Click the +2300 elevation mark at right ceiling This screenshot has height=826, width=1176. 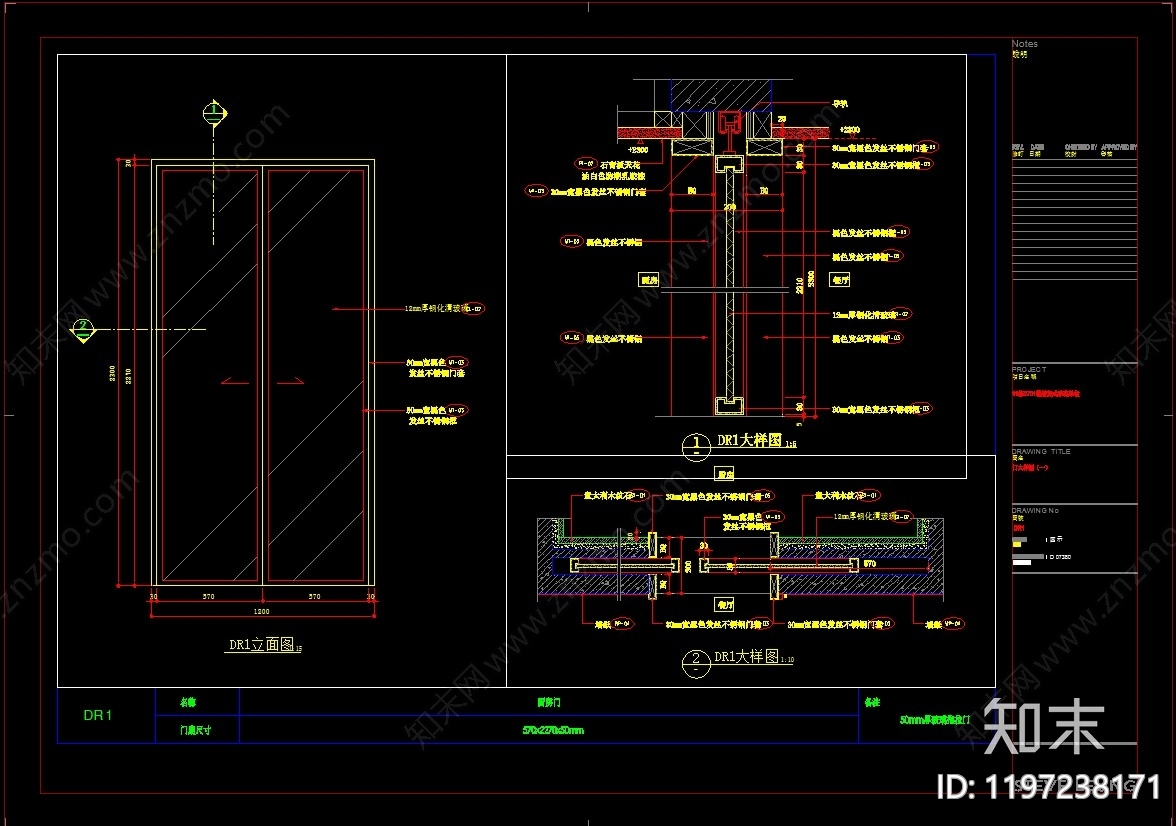click(x=850, y=130)
